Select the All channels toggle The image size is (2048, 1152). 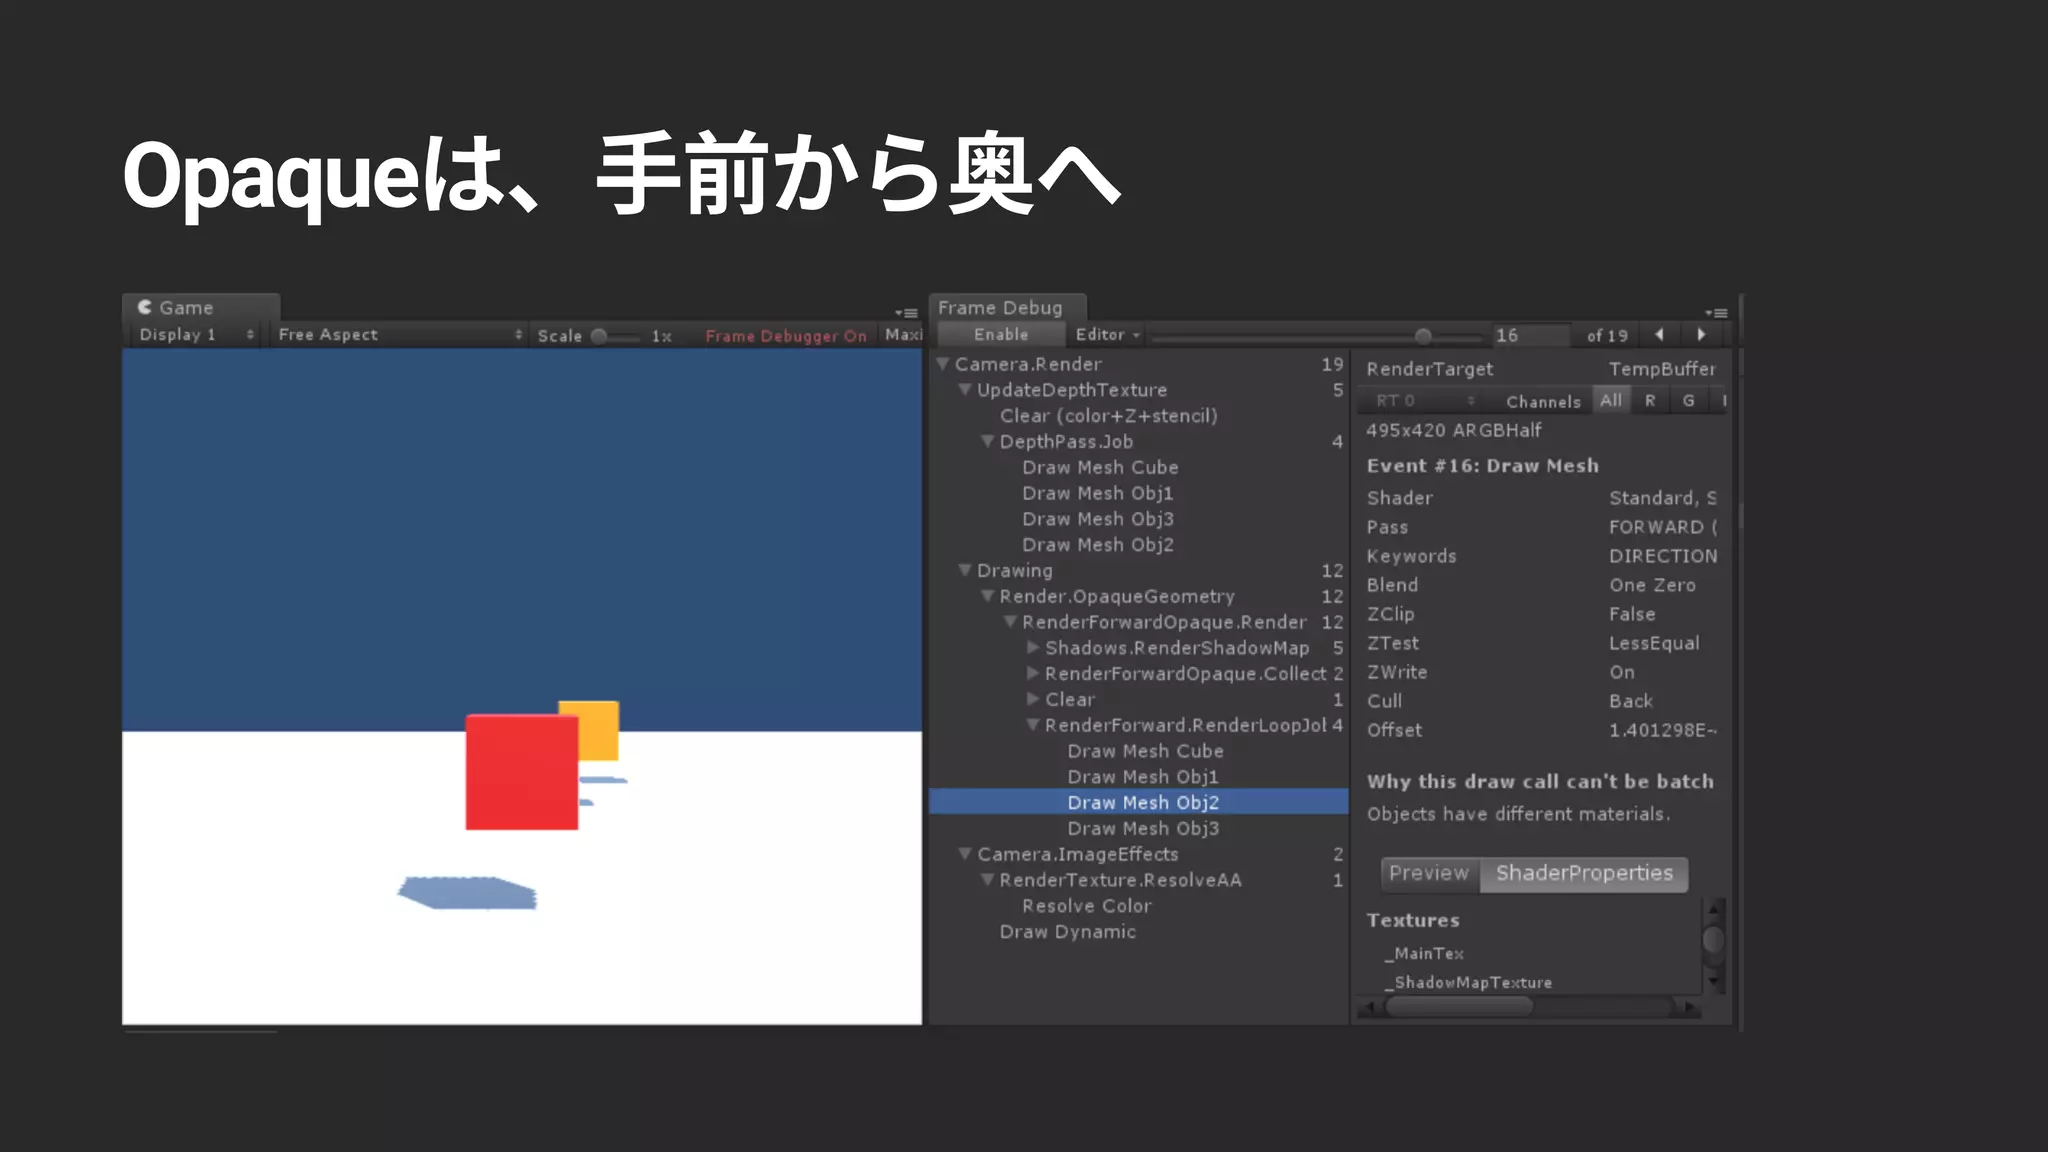tap(1610, 401)
